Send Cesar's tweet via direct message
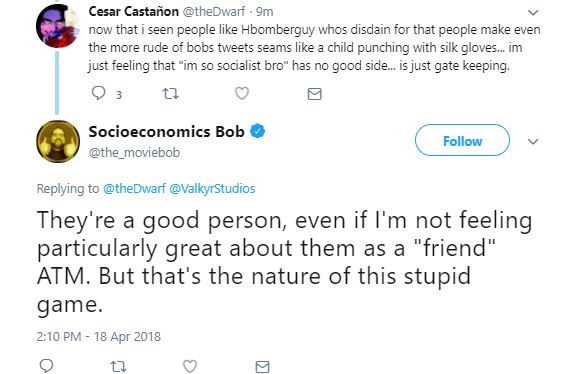Screen dimensions: 575x374 click(x=314, y=94)
